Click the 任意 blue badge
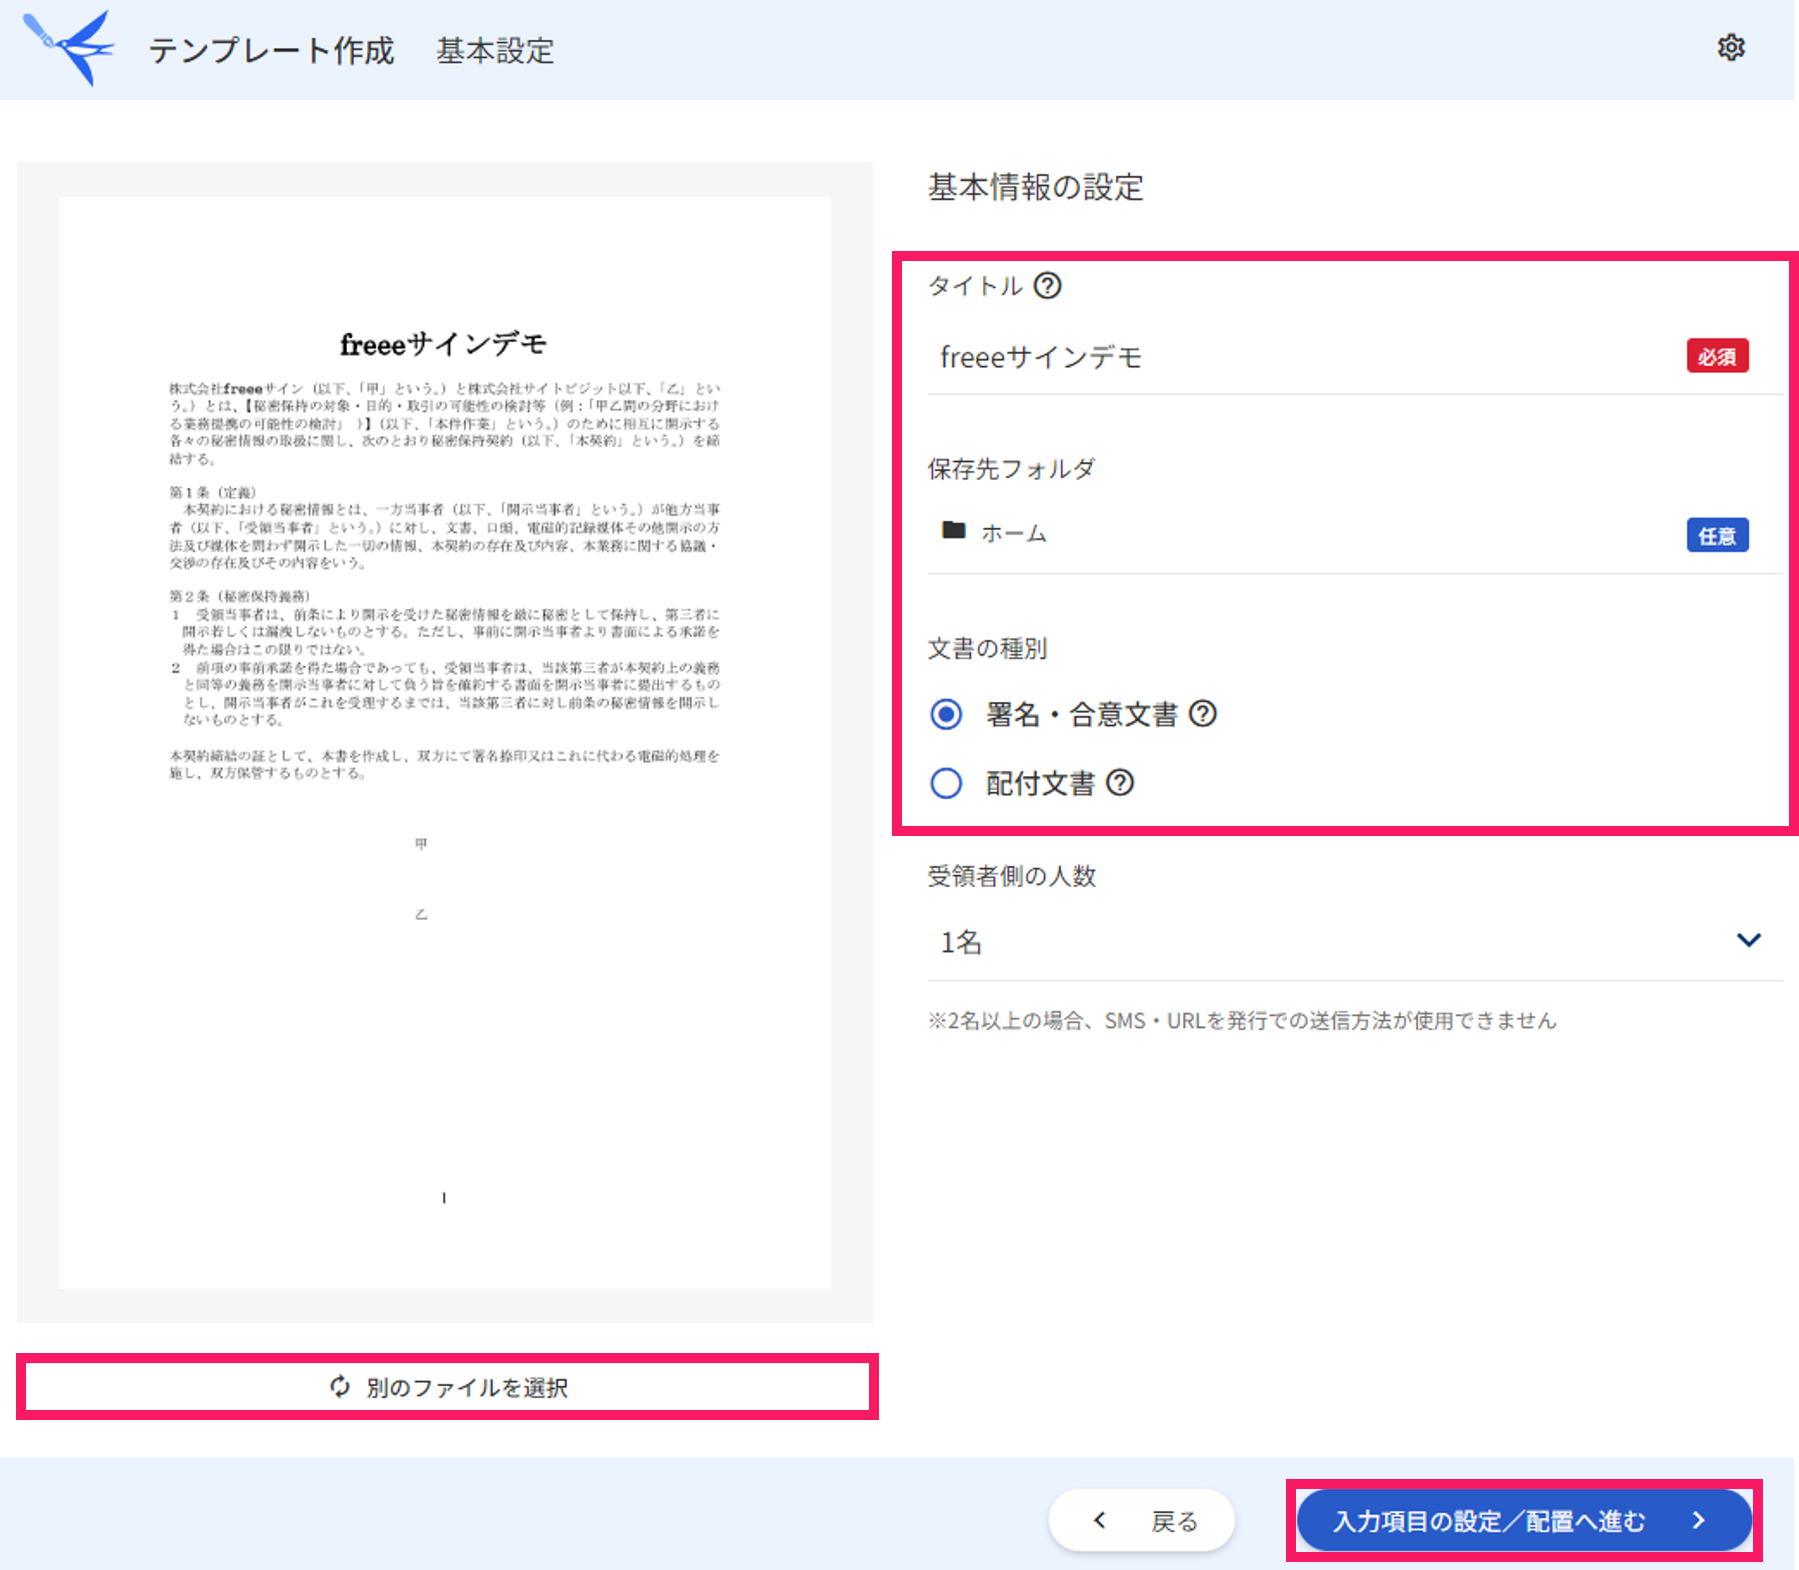This screenshot has height=1570, width=1799. (x=1717, y=535)
